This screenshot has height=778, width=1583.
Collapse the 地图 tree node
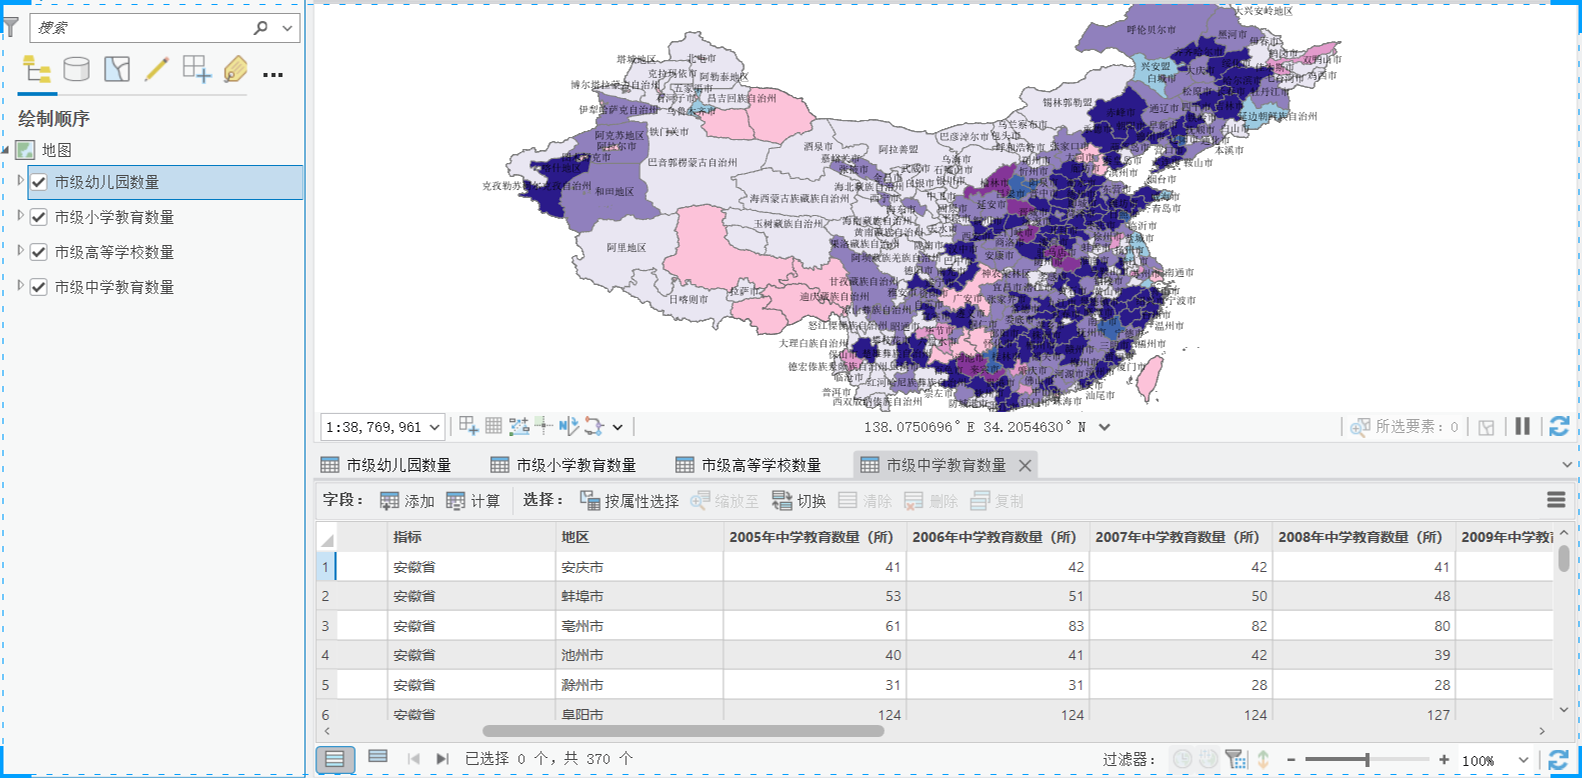[x=6, y=150]
